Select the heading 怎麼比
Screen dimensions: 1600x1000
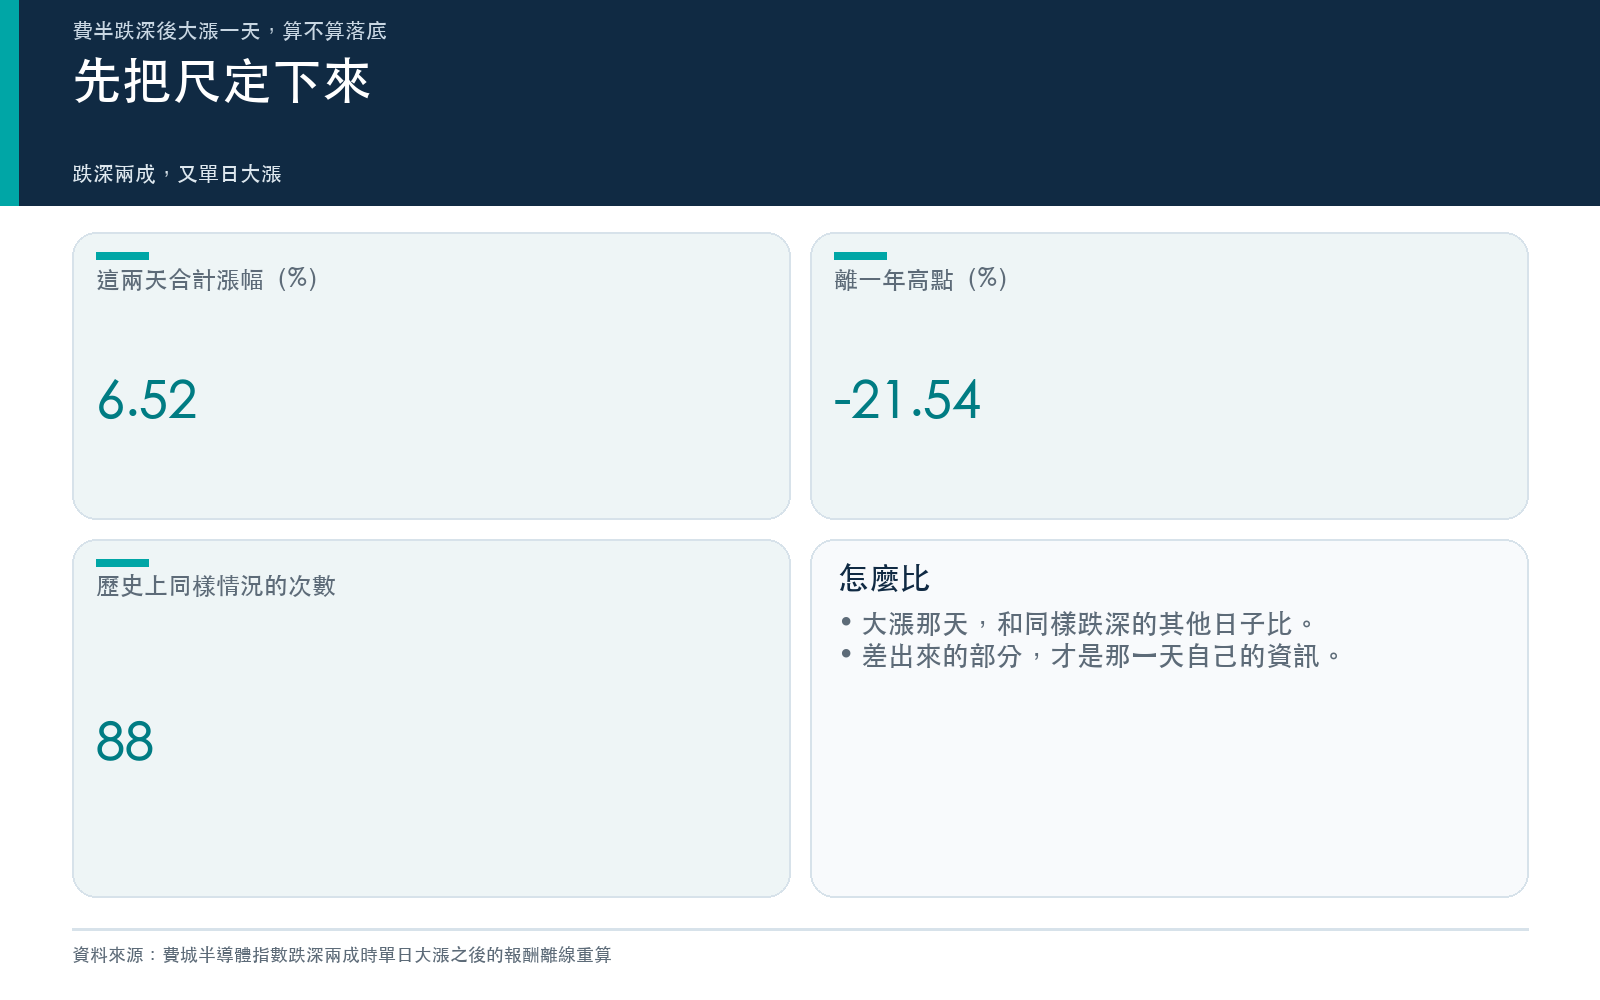(885, 578)
